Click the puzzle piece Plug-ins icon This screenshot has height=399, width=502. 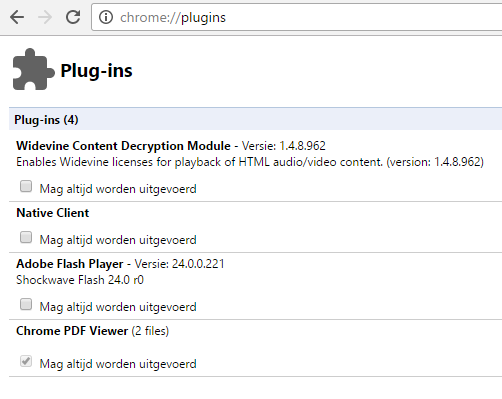33,69
